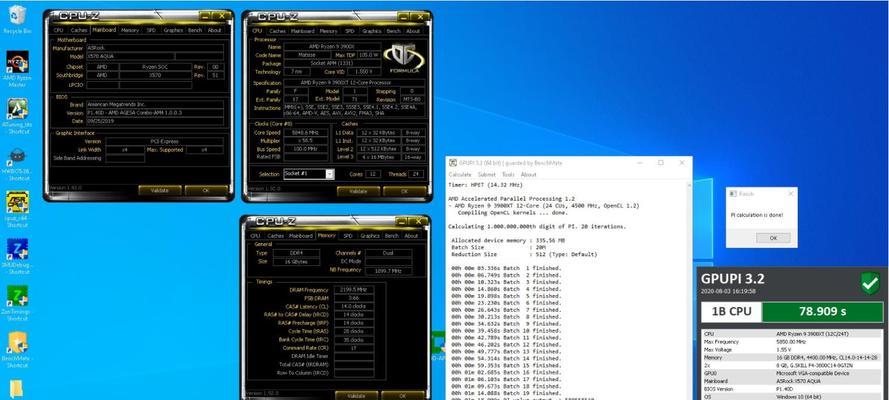Open Graphics tab in Ryzen processor CPU-Z window

[x=371, y=31]
